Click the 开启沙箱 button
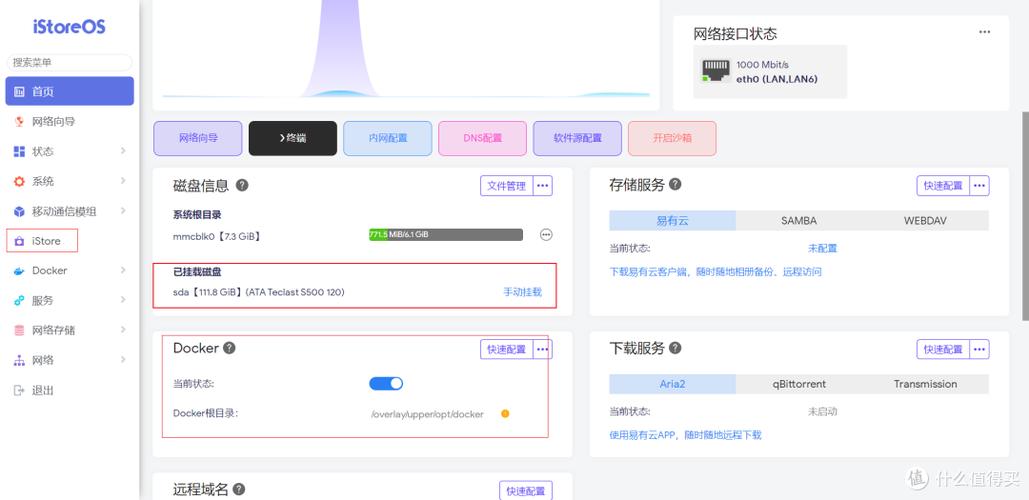The width and height of the screenshot is (1029, 500). tap(672, 138)
